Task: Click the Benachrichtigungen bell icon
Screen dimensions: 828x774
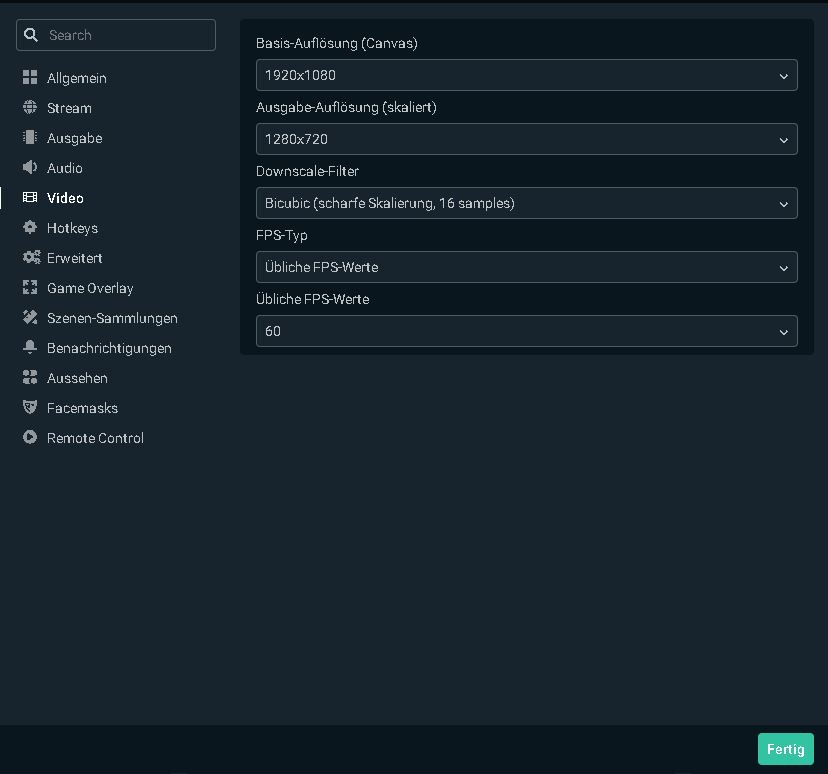Action: [30, 348]
